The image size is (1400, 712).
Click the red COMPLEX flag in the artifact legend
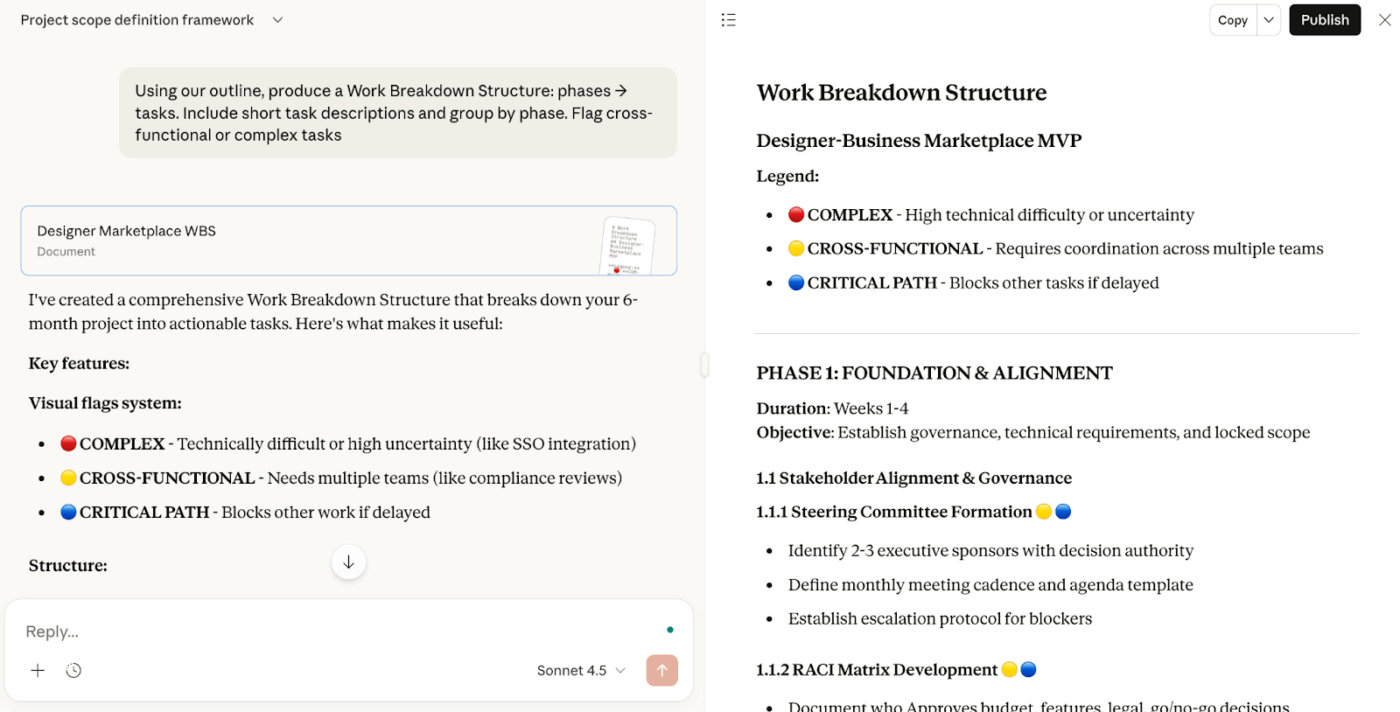[x=795, y=213]
